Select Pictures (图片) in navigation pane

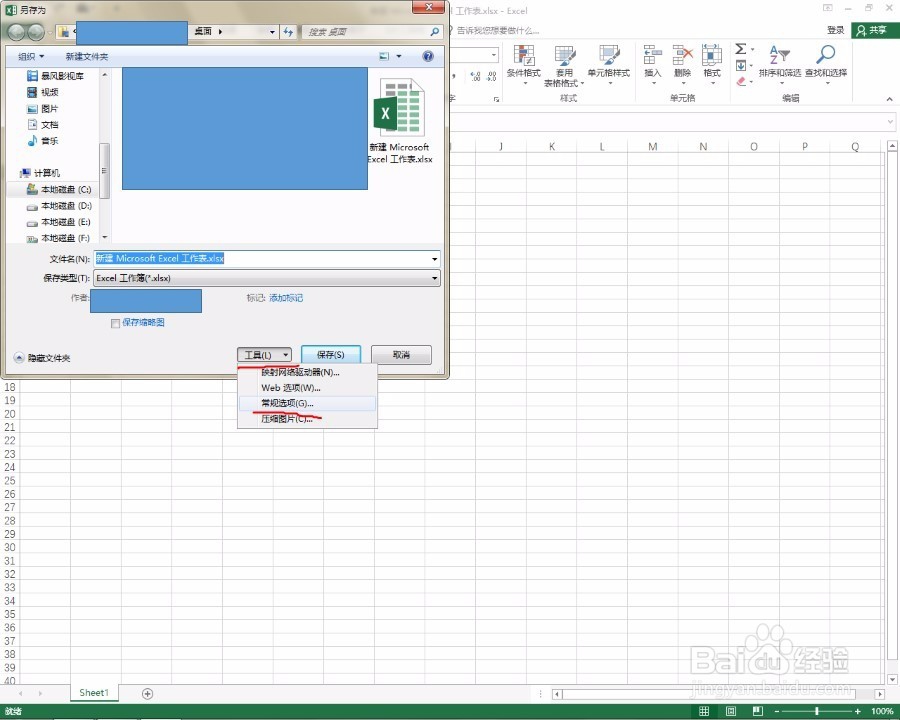click(43, 109)
